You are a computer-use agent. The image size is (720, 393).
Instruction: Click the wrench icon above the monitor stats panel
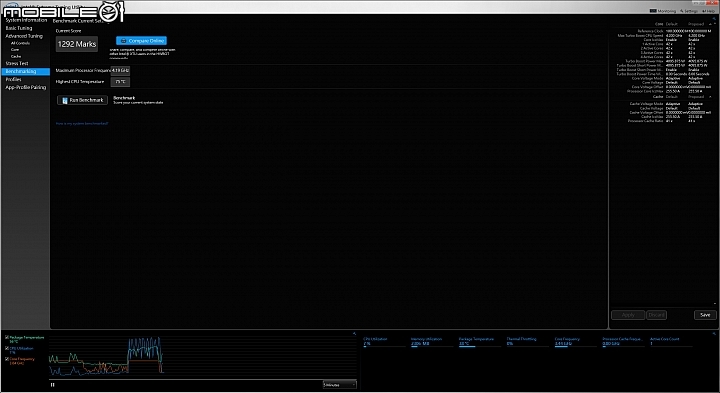[714, 334]
